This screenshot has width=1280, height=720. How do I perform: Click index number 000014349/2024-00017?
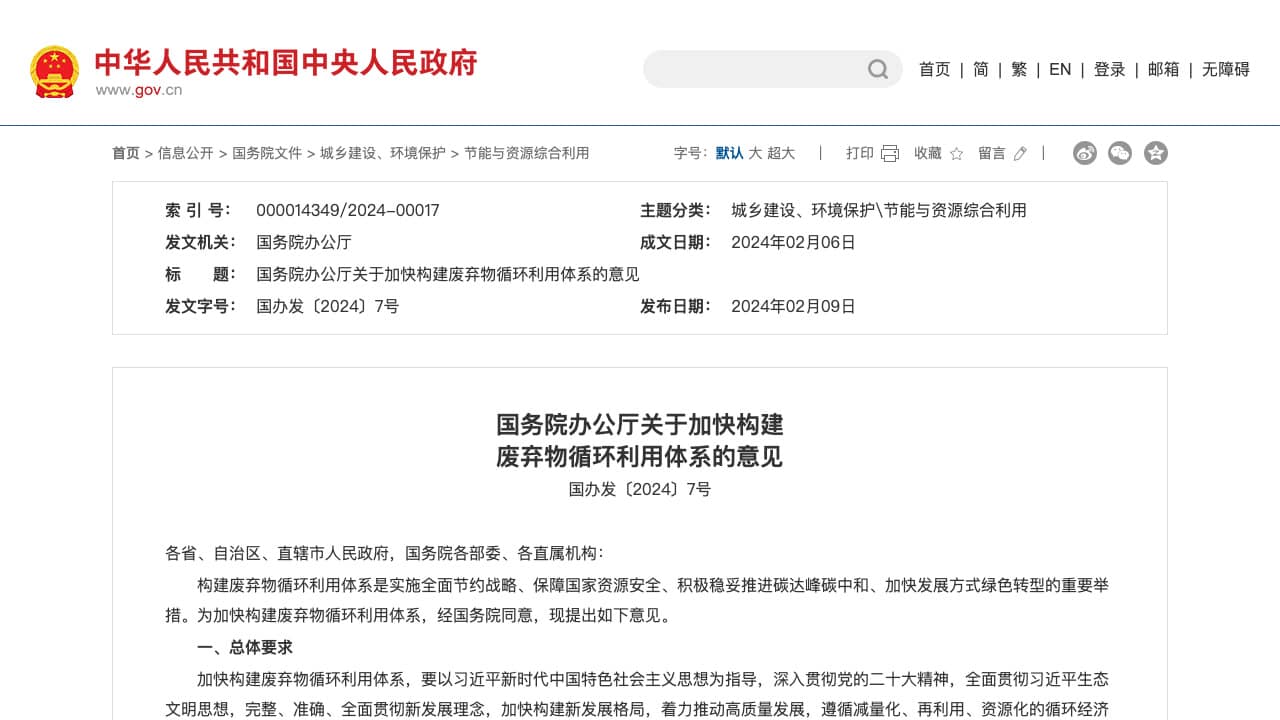coord(348,210)
